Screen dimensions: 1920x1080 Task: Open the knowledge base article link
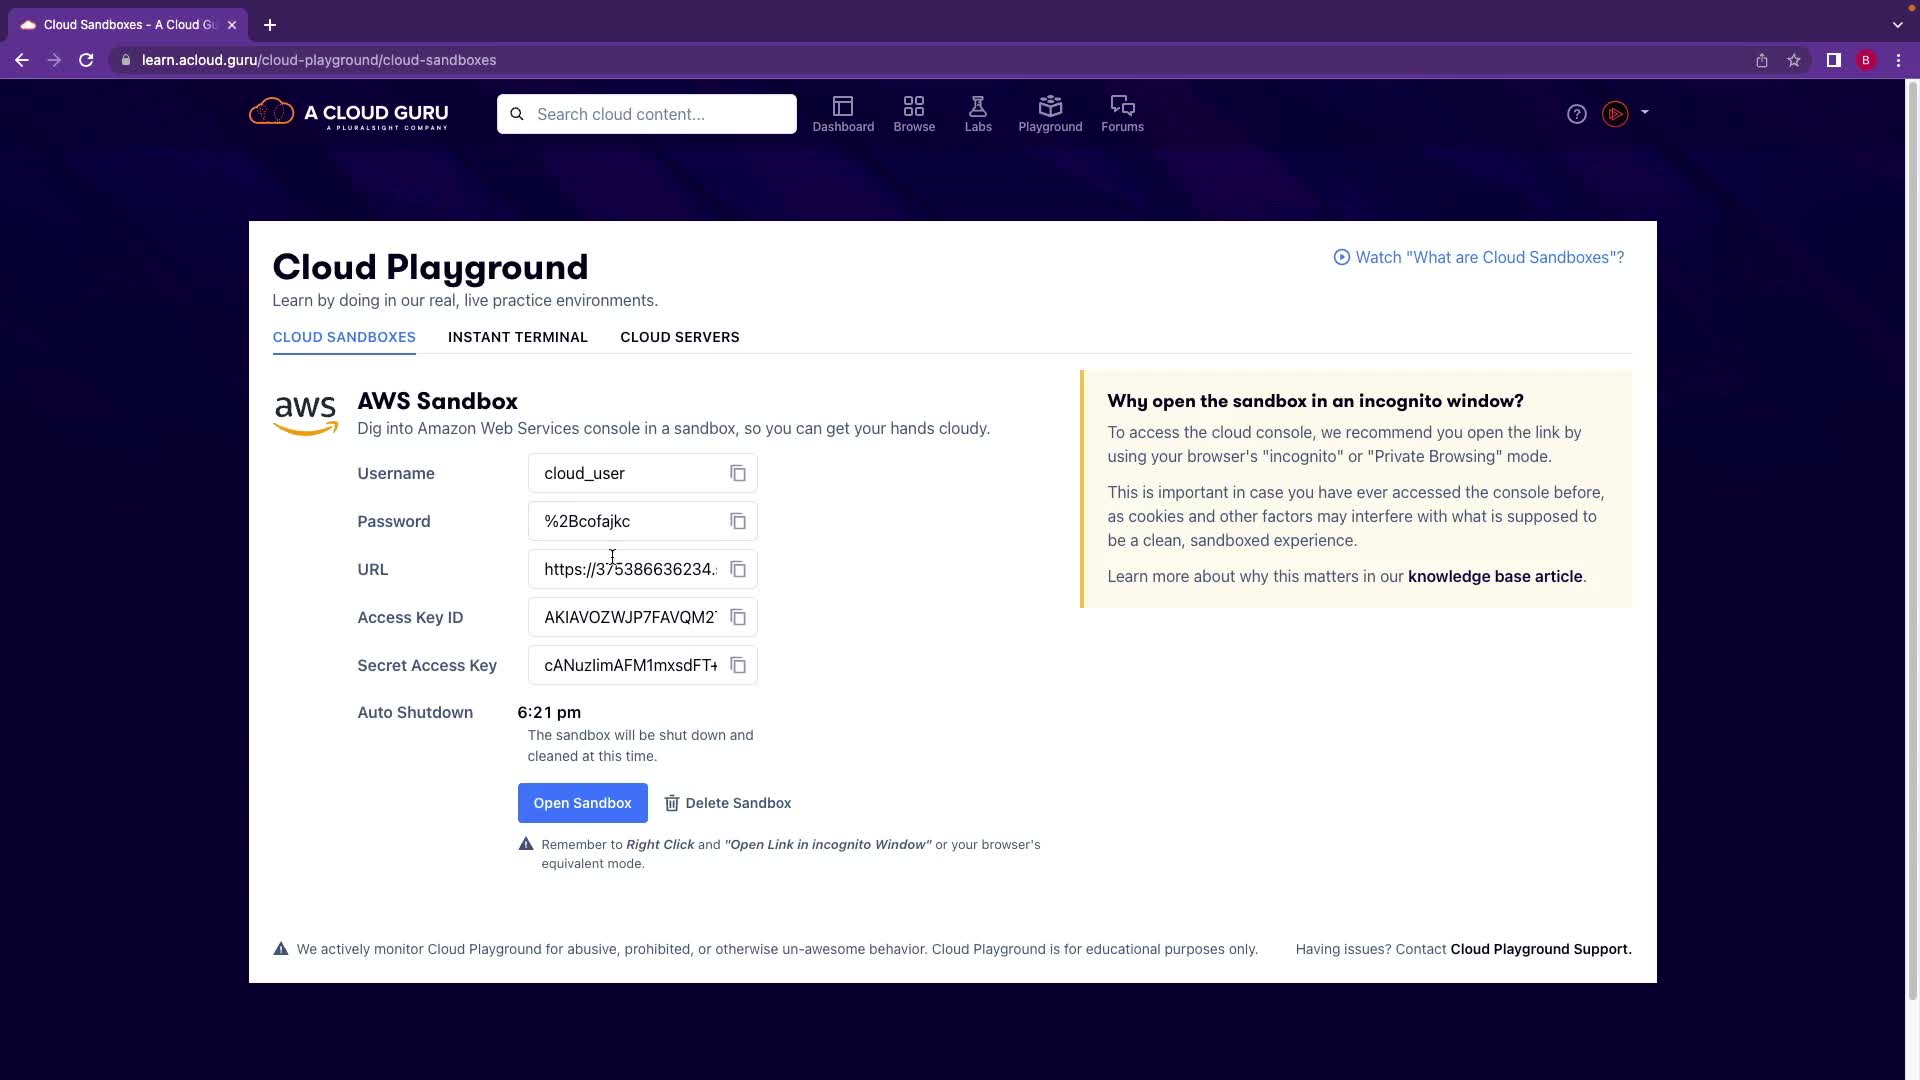1494,577
